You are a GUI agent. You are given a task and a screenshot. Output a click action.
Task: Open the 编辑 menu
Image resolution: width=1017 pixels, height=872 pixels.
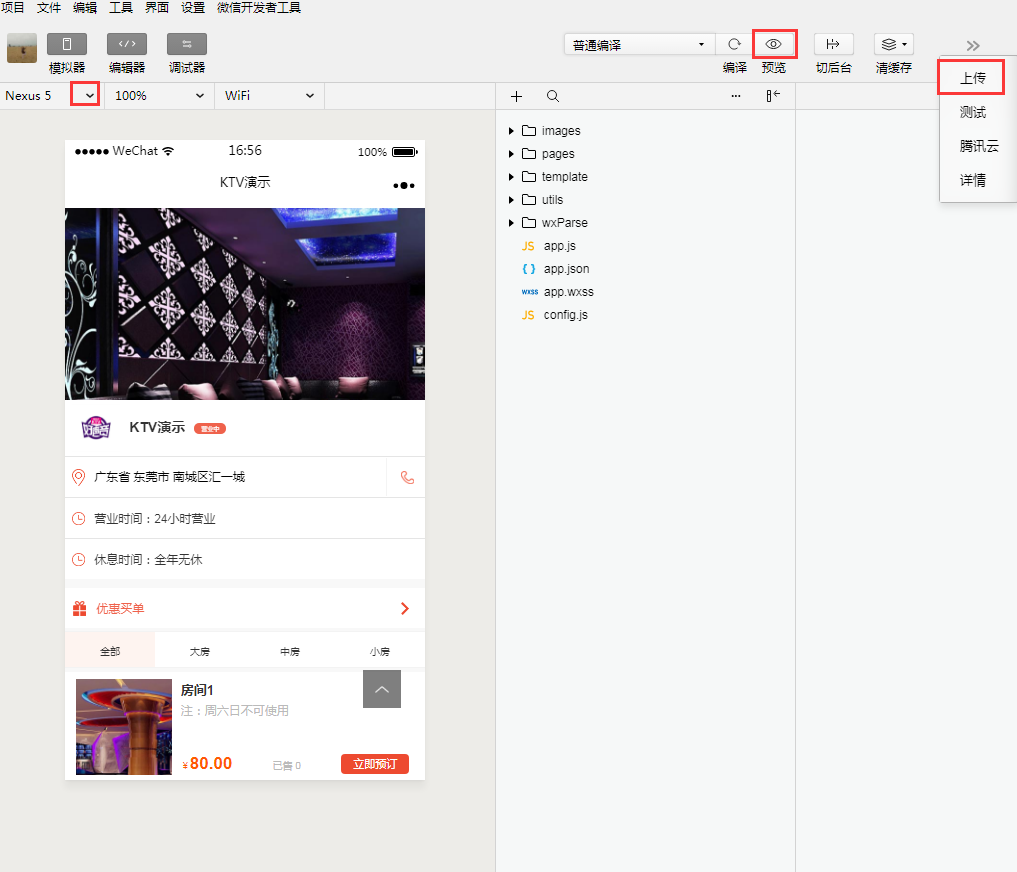coord(85,8)
